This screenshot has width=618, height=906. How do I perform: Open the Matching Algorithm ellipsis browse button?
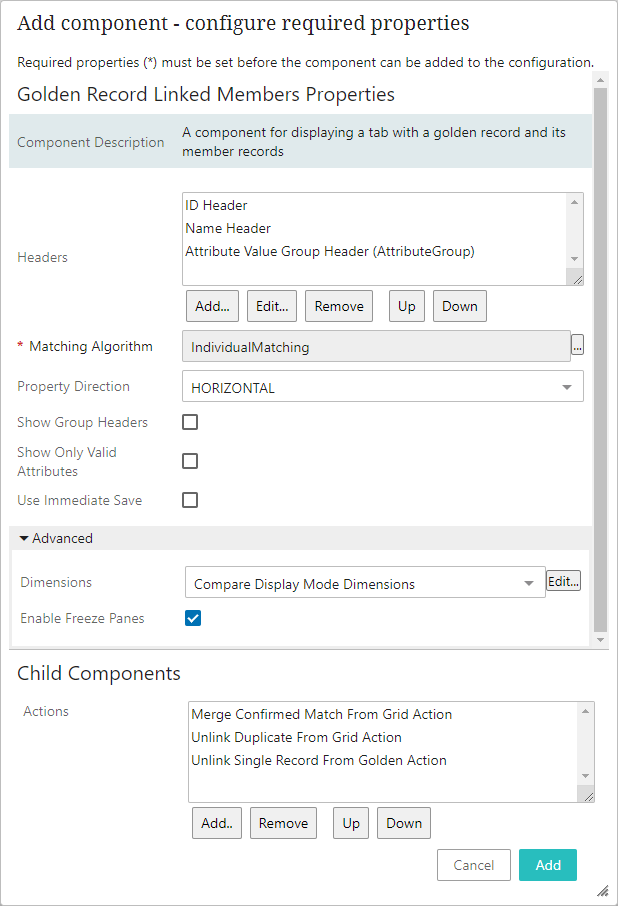click(577, 346)
